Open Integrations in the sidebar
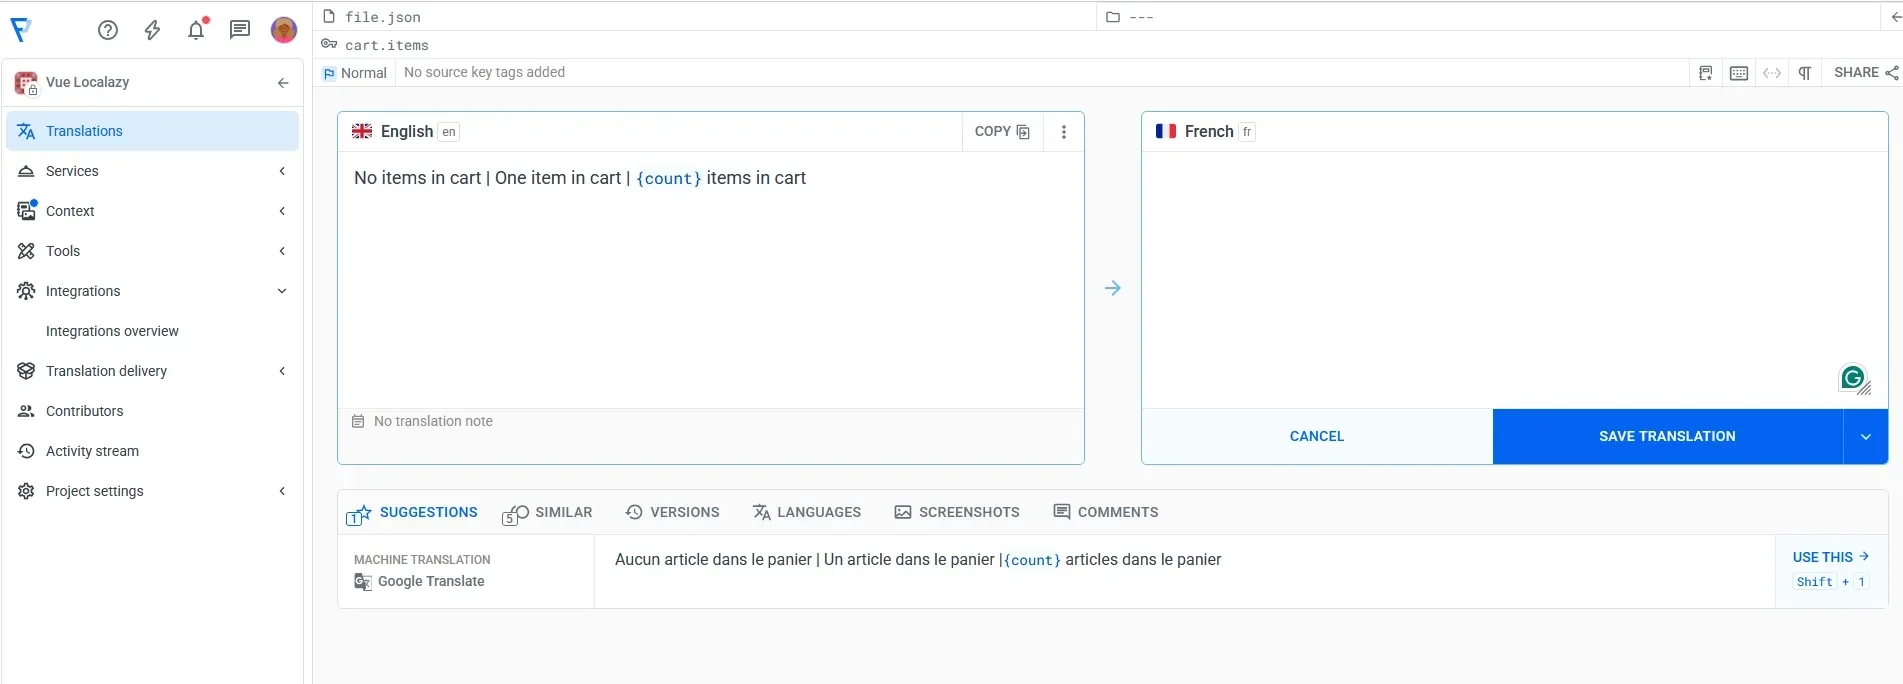The image size is (1903, 684). coord(83,291)
